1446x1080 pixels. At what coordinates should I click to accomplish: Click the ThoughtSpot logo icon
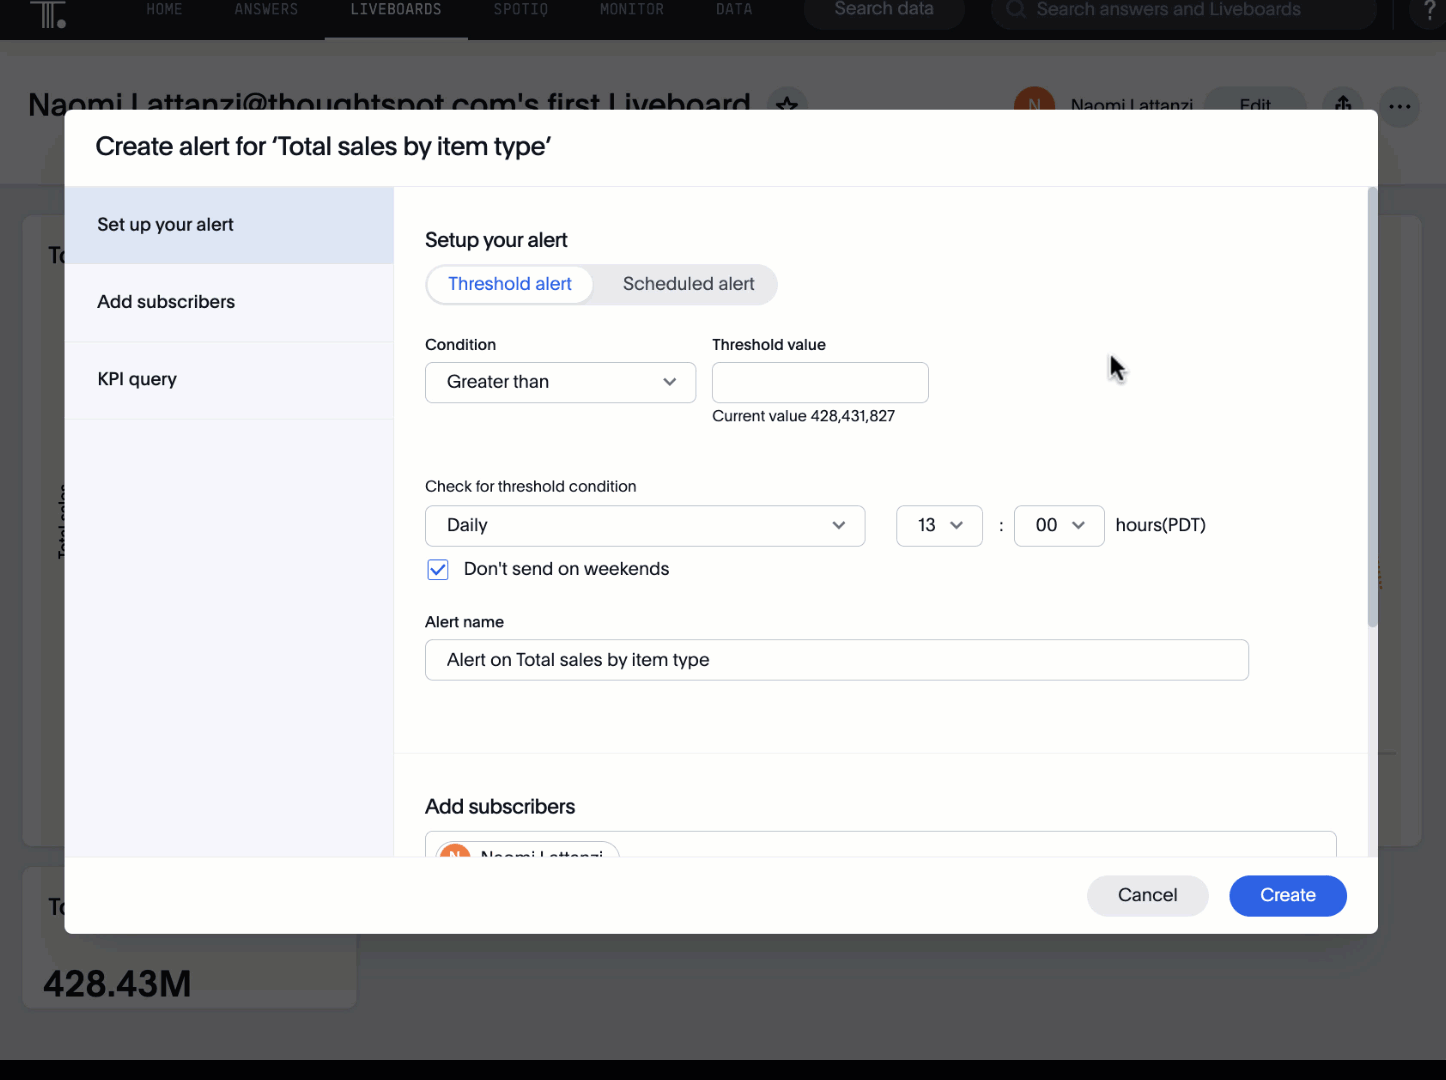tap(47, 14)
